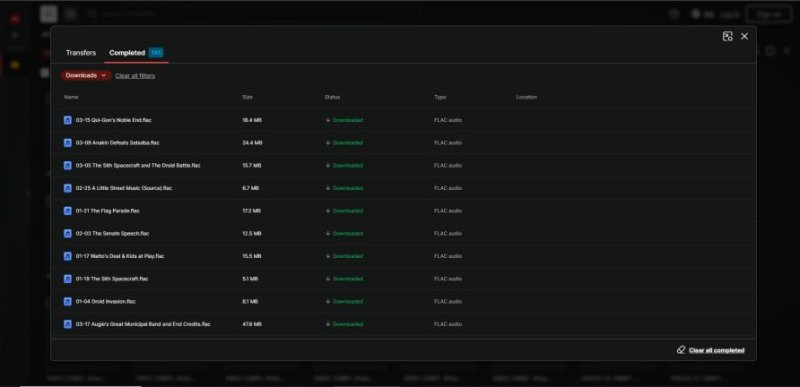Click download arrow icon in Droid Battle row
Screen dimensions: 800x387
tap(328, 166)
